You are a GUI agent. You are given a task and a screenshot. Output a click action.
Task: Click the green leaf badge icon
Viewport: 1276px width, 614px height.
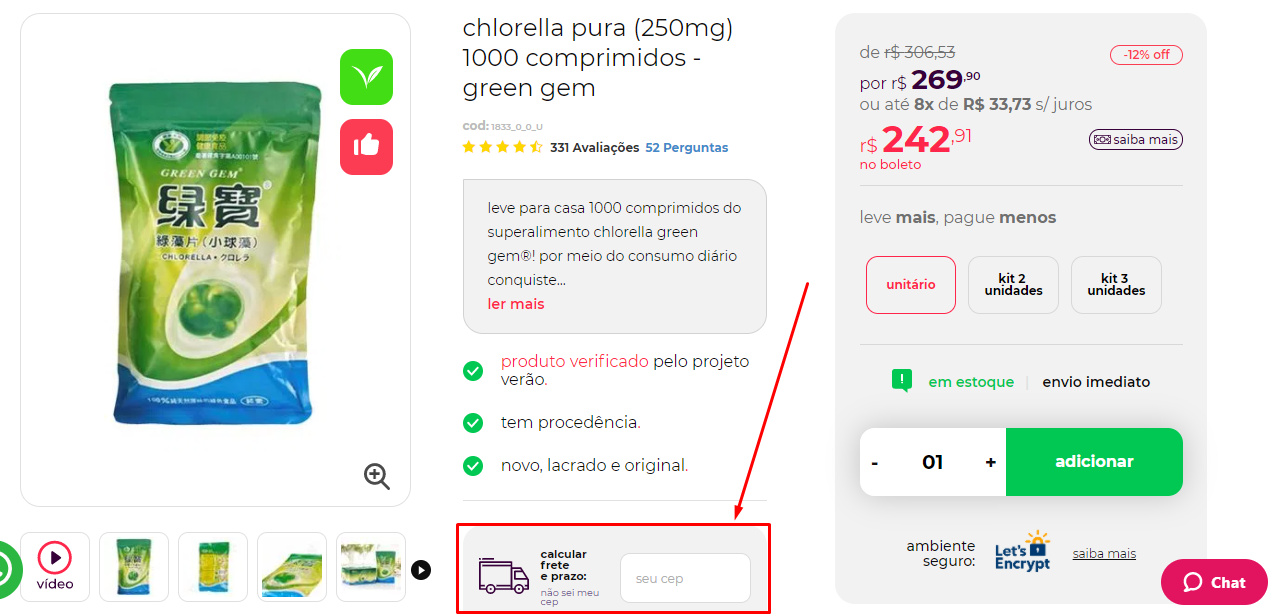[366, 77]
